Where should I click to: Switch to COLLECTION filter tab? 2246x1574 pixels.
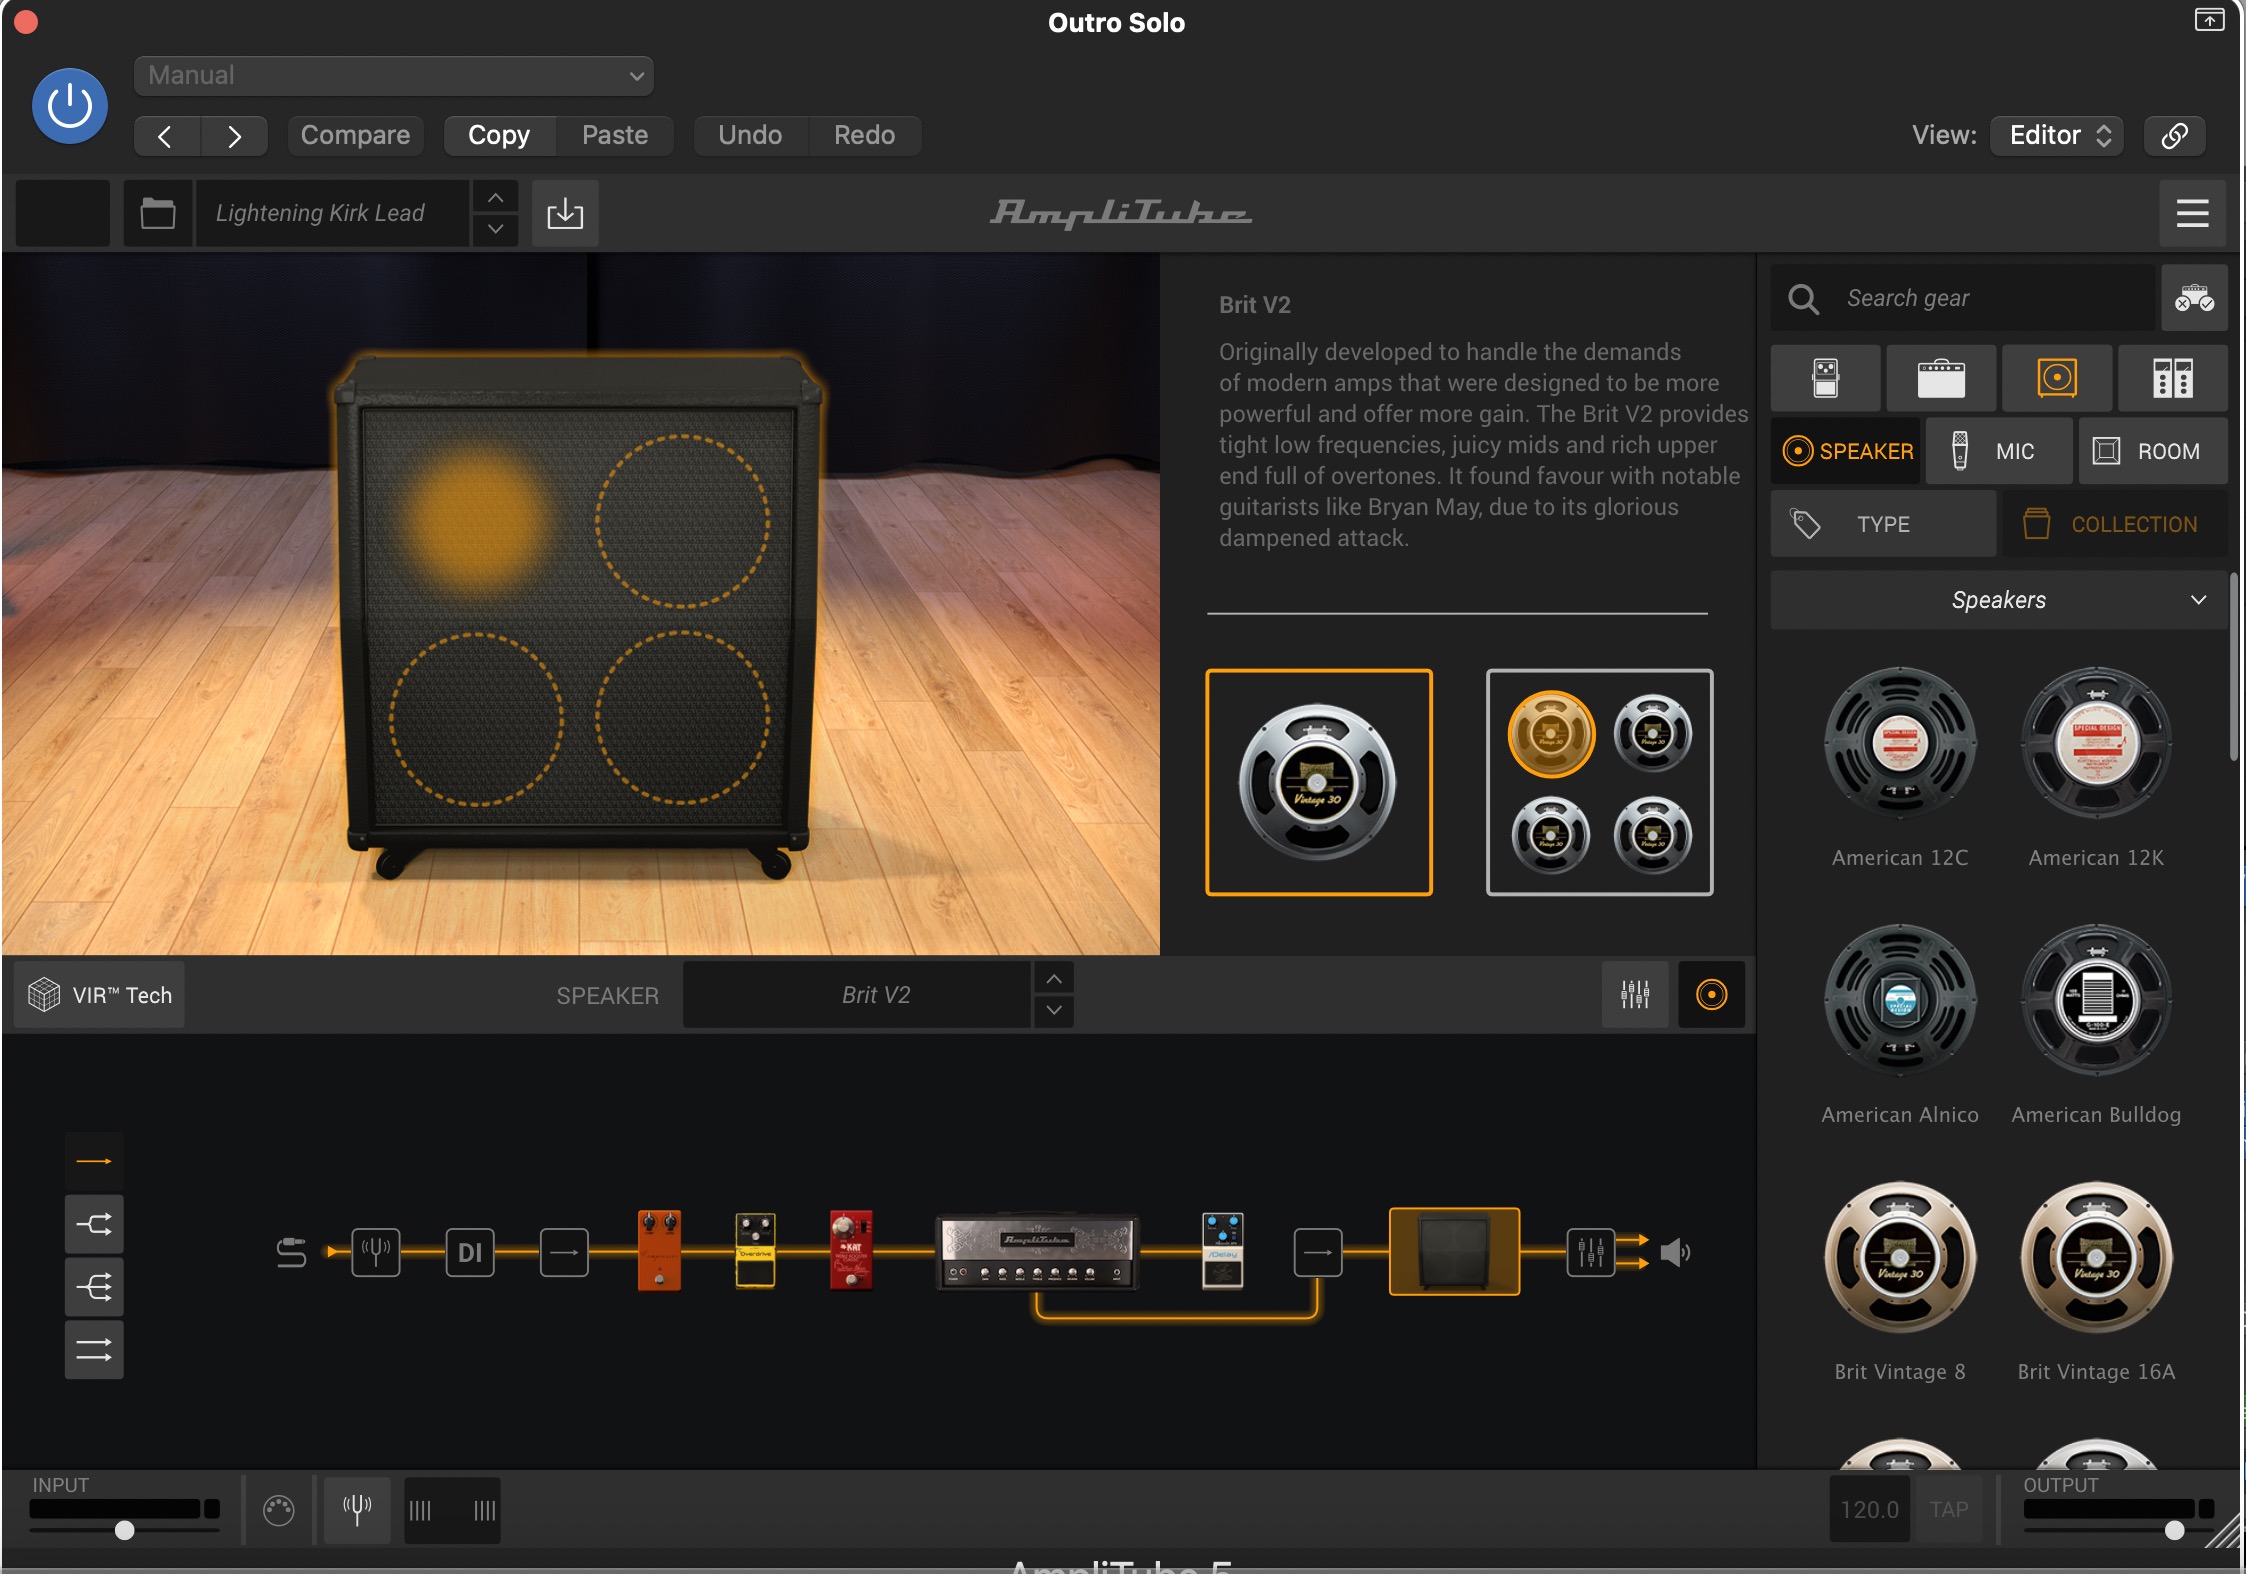tap(2114, 524)
